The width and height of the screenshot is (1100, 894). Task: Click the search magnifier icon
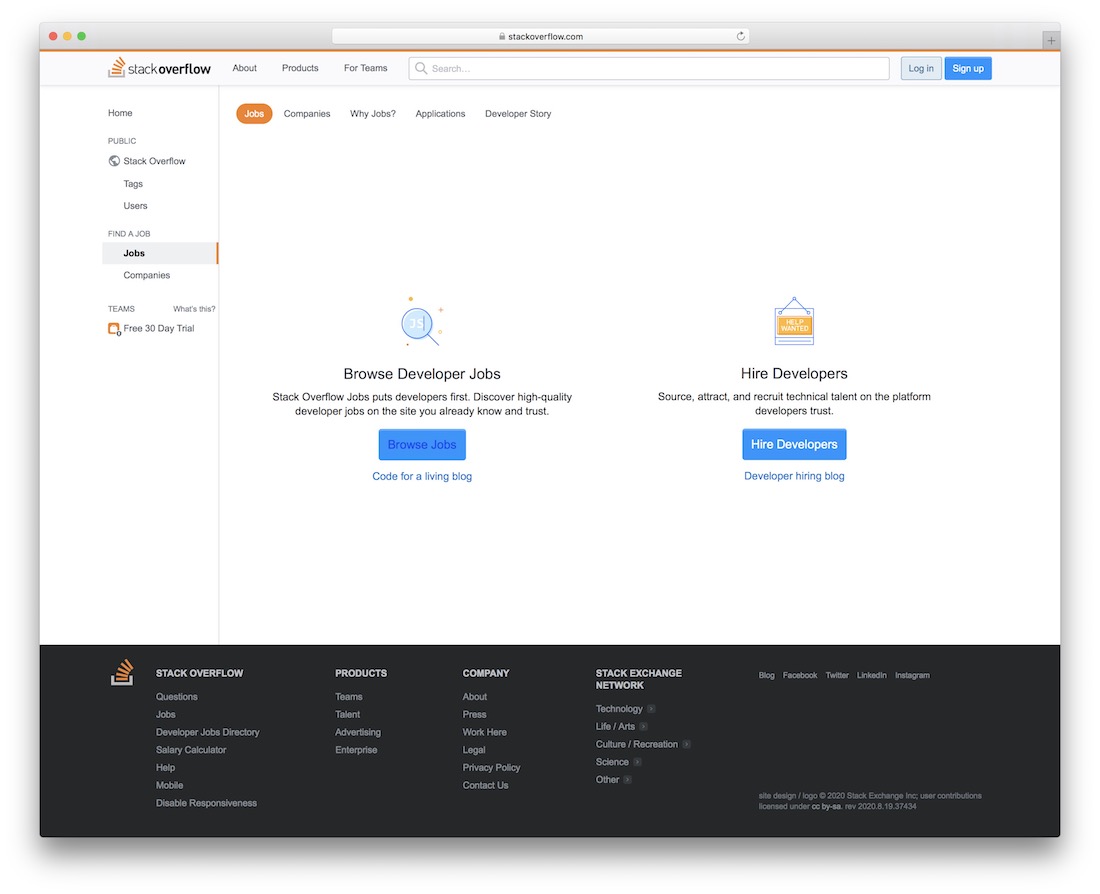click(421, 68)
